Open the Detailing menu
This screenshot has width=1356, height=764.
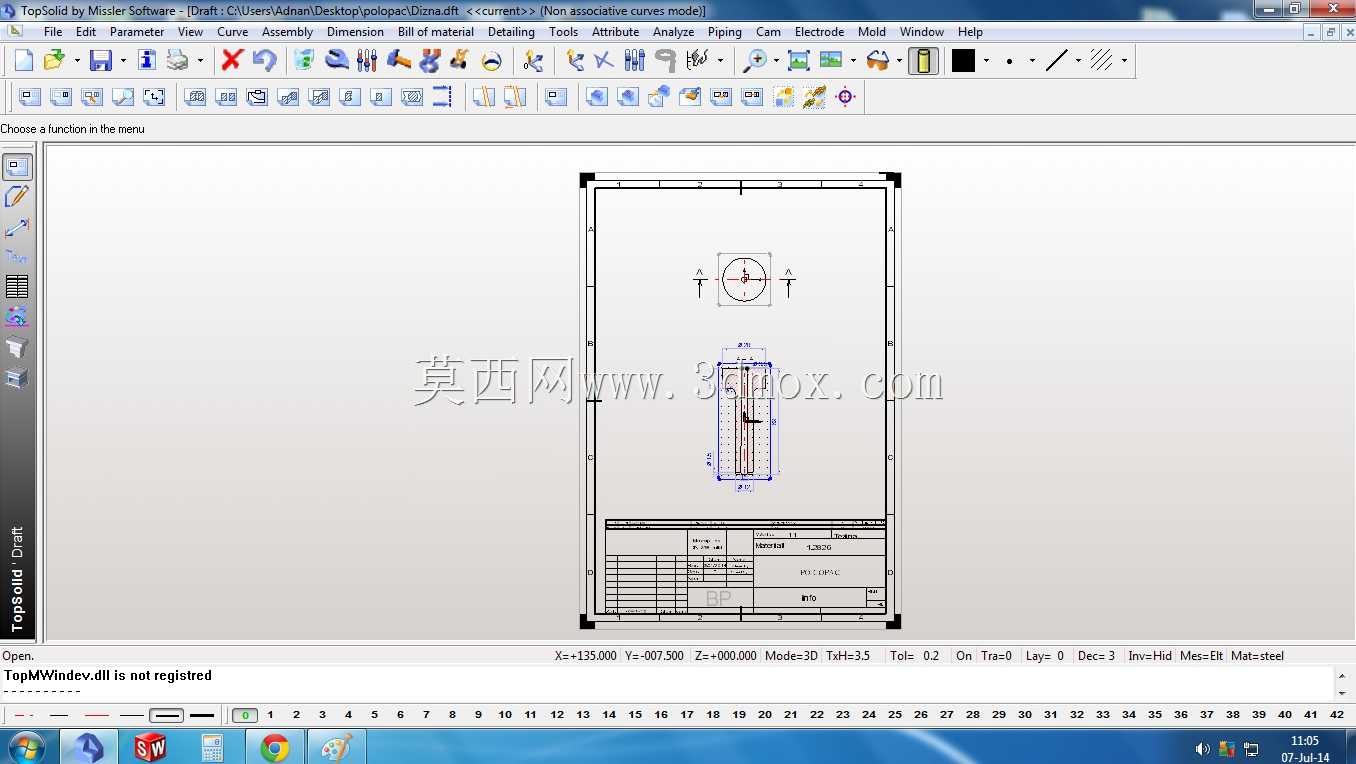coord(511,32)
